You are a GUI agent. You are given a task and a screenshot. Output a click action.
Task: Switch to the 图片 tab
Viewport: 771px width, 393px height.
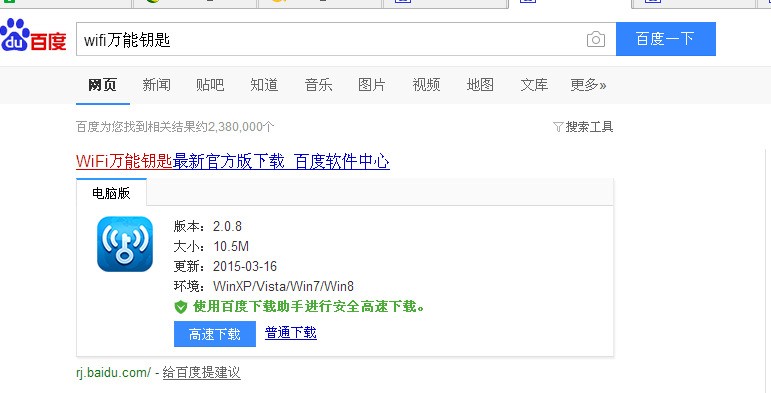pos(372,85)
